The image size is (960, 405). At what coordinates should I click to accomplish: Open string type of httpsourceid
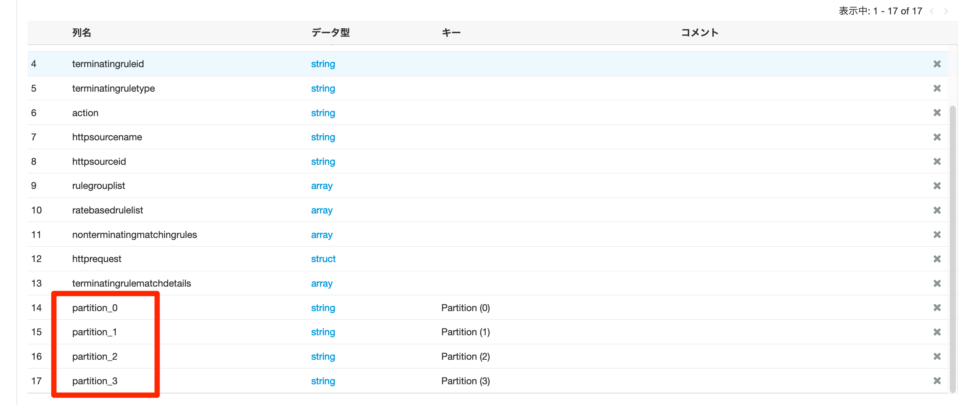[323, 162]
